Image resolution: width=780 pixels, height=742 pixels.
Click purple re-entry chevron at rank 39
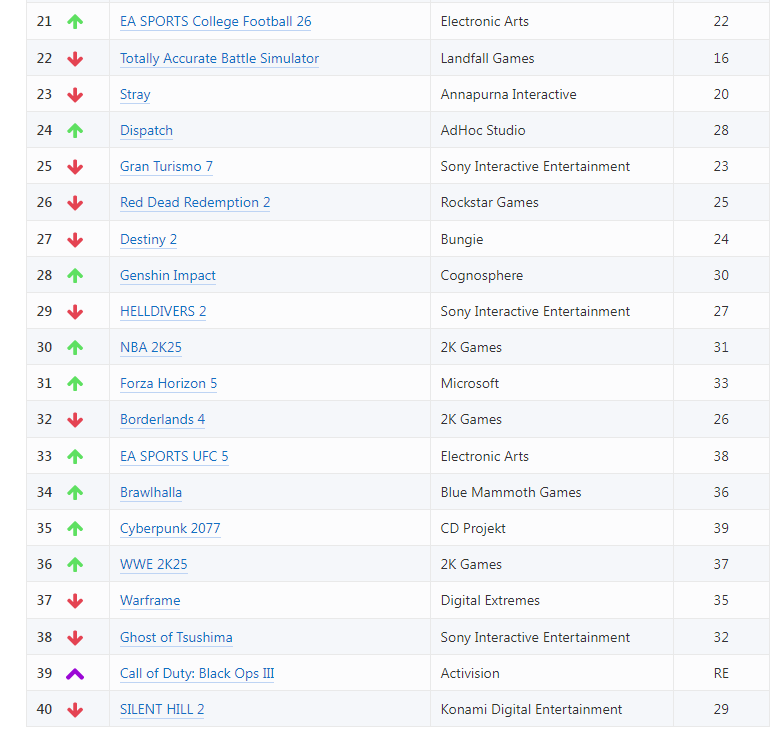75,674
